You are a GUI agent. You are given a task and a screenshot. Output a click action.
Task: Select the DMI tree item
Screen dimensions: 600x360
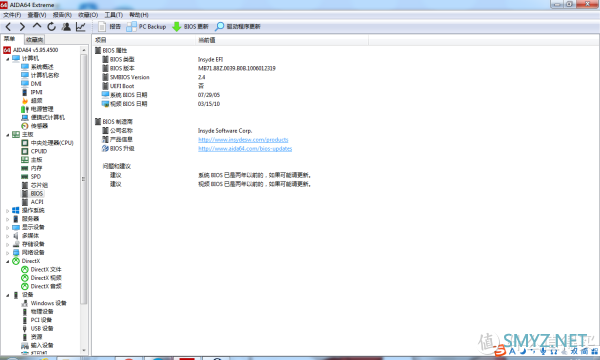[x=31, y=83]
